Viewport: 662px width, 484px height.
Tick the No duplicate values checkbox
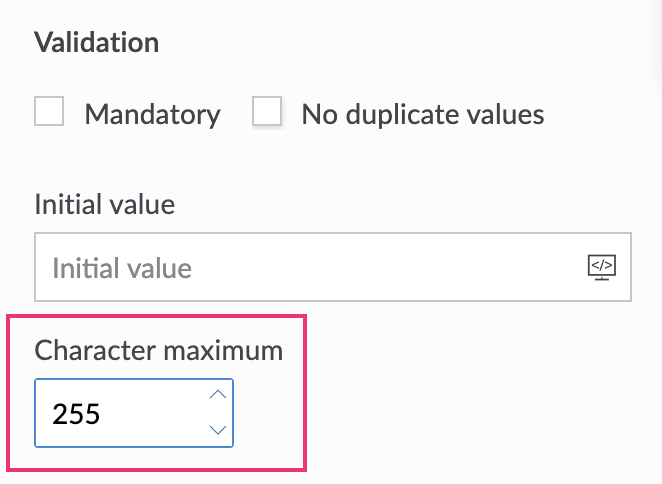tap(267, 112)
